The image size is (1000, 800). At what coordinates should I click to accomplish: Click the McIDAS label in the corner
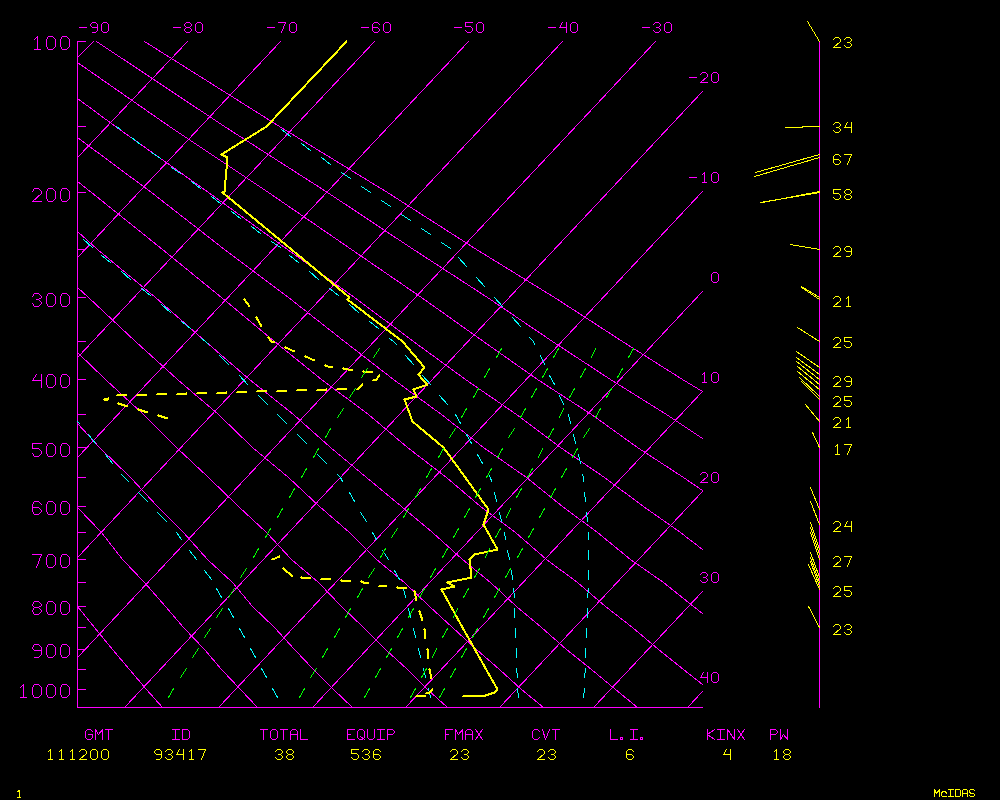click(x=957, y=792)
